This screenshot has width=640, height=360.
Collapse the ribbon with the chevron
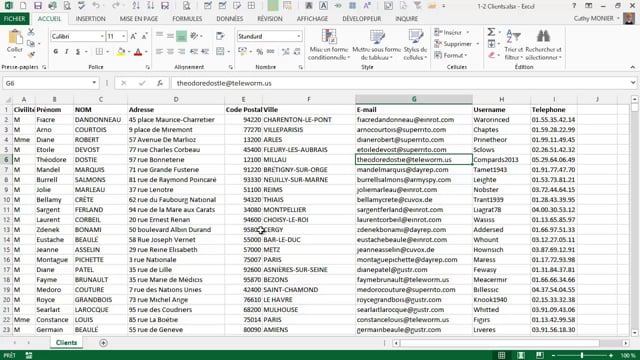click(632, 67)
